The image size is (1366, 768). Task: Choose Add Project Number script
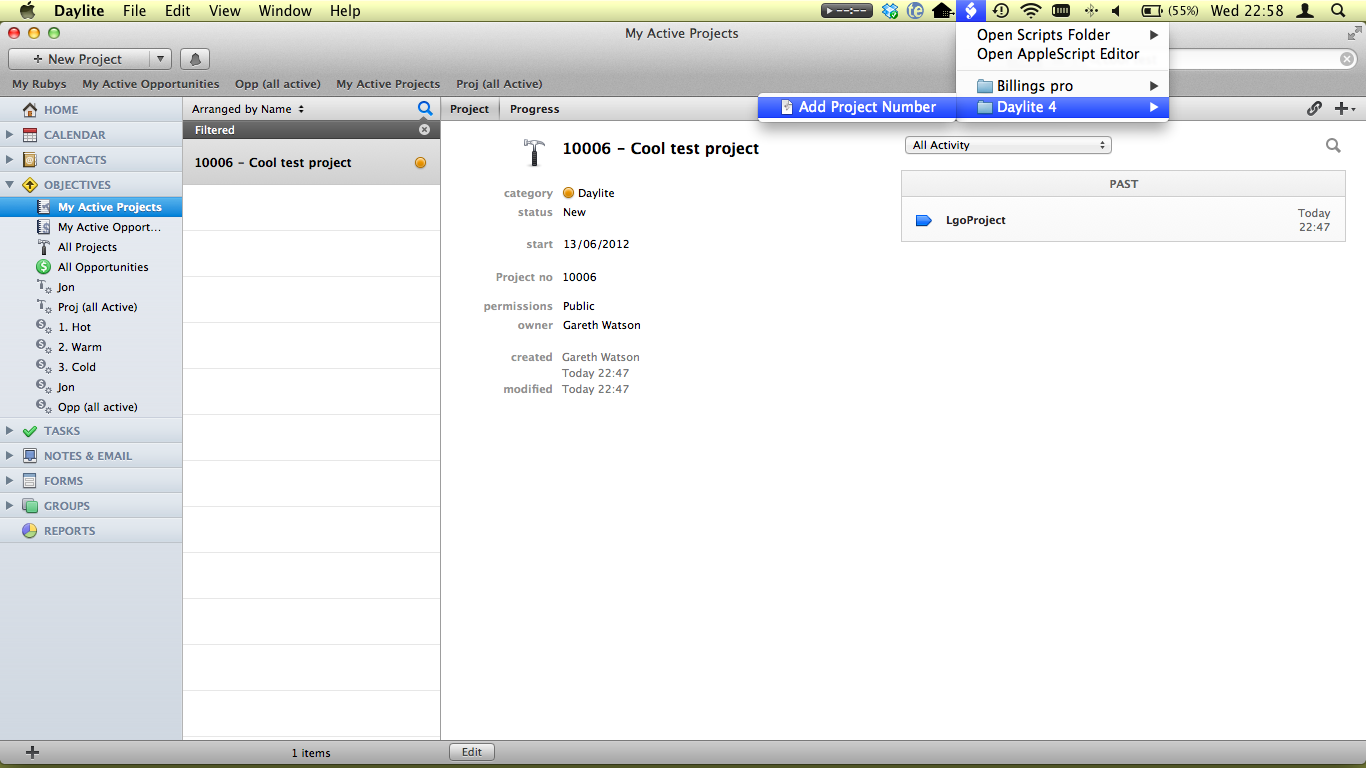tap(857, 107)
